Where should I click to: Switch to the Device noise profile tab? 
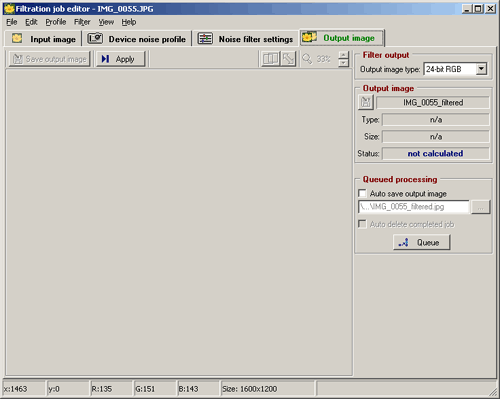[x=137, y=39]
